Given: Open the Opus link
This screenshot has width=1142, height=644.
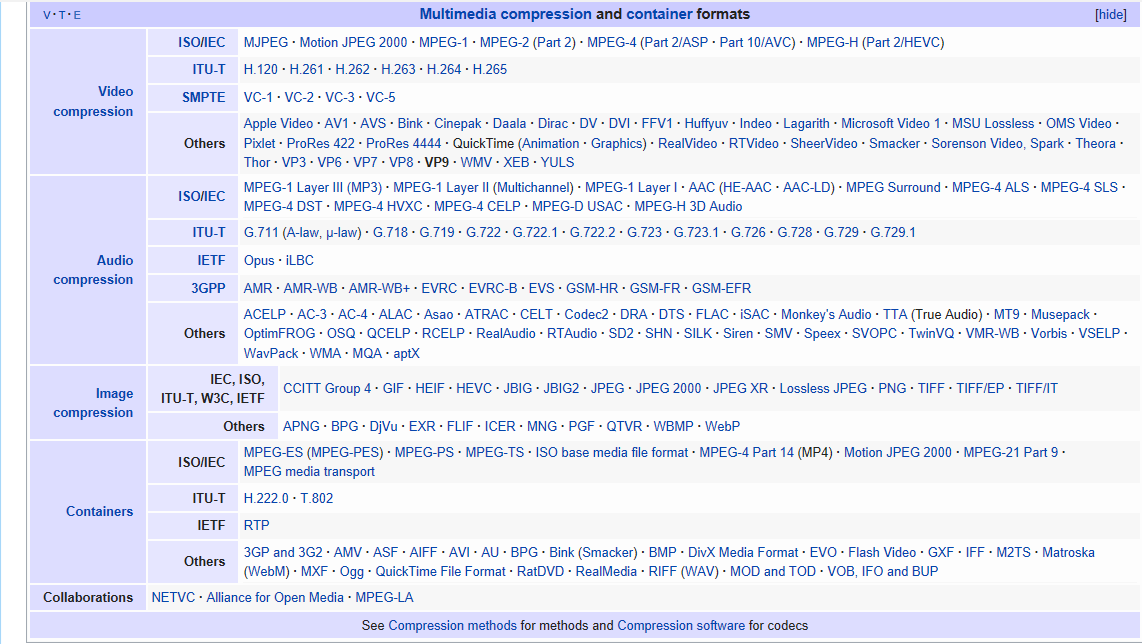Looking at the screenshot, I should point(259,260).
